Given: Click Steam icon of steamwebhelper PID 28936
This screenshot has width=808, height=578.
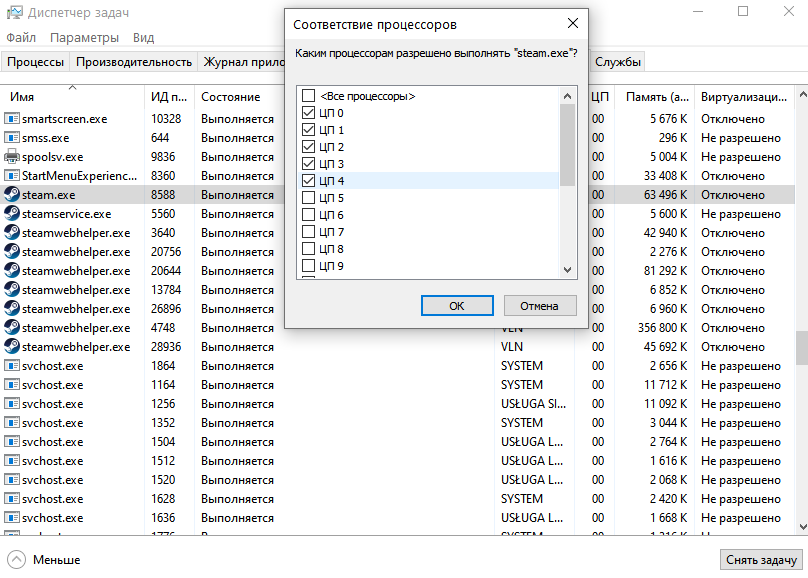Looking at the screenshot, I should pos(12,347).
